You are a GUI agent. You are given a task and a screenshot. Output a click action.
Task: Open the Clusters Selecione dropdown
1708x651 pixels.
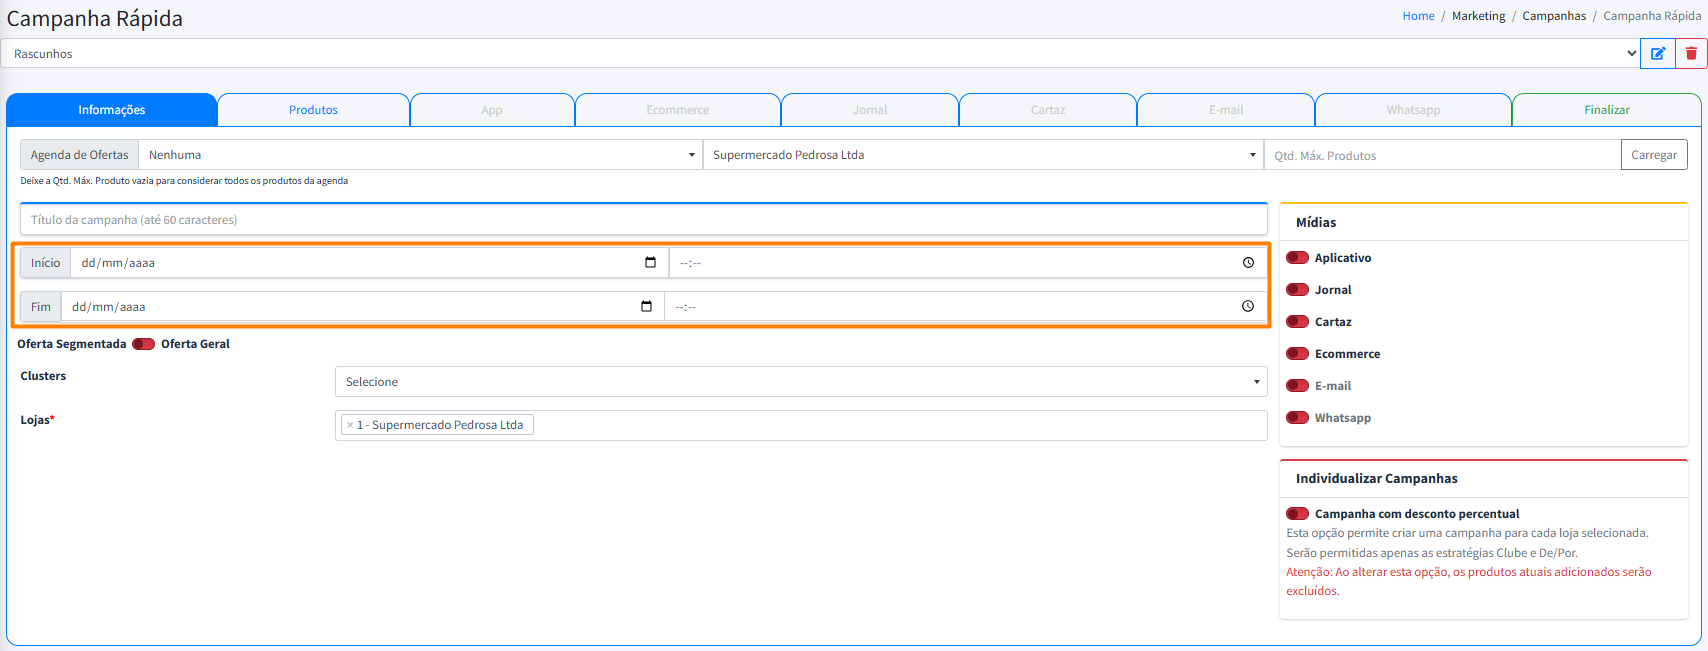tap(800, 382)
